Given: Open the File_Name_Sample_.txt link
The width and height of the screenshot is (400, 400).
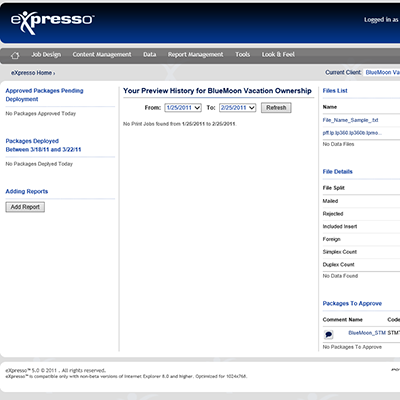Looking at the screenshot, I should [x=350, y=120].
